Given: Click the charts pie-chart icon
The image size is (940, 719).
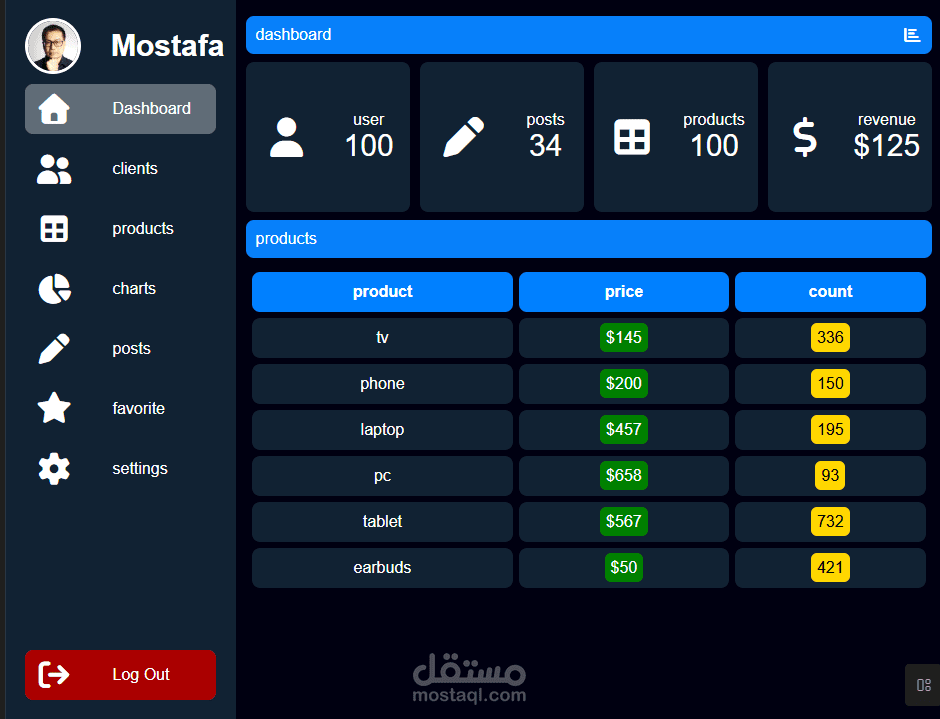Looking at the screenshot, I should 53,288.
